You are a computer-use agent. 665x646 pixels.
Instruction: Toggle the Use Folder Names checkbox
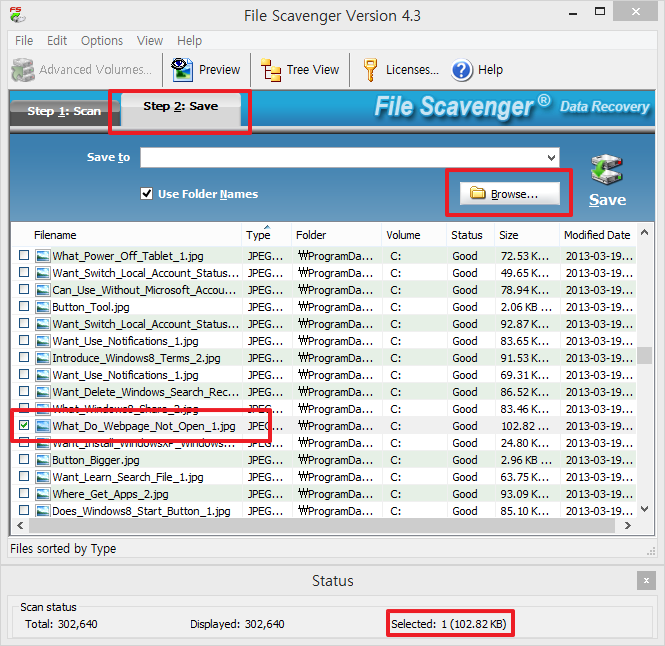146,194
